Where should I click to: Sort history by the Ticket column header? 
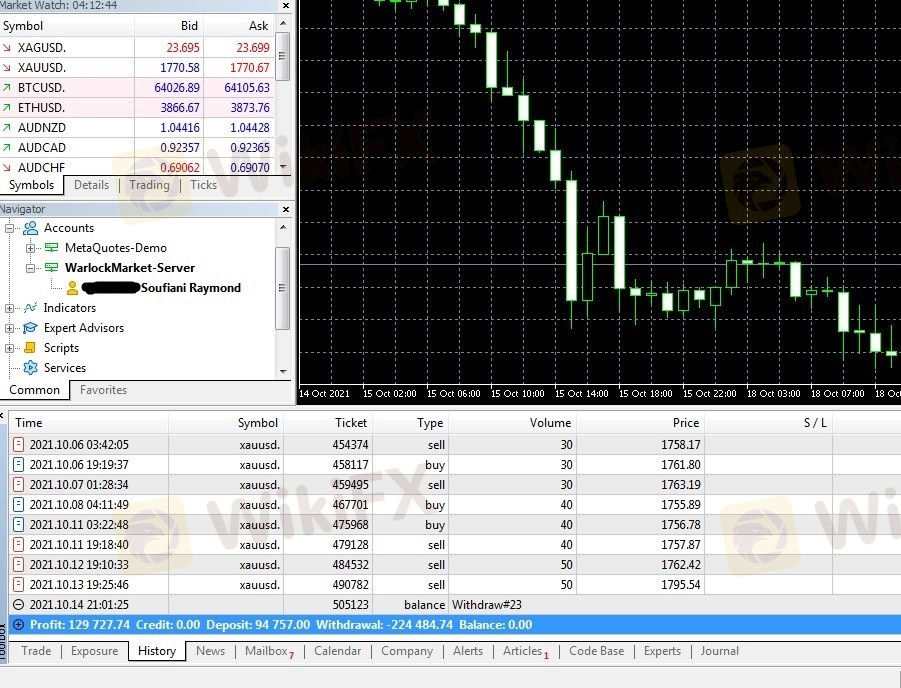(351, 423)
